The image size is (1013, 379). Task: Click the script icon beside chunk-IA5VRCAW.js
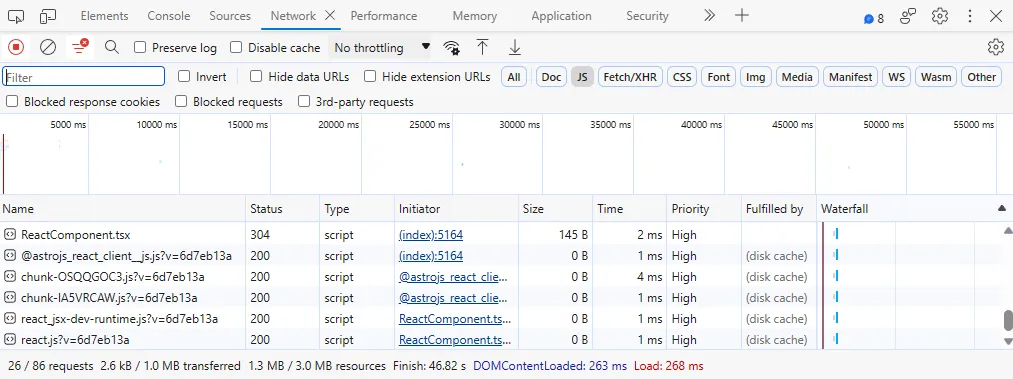10,298
